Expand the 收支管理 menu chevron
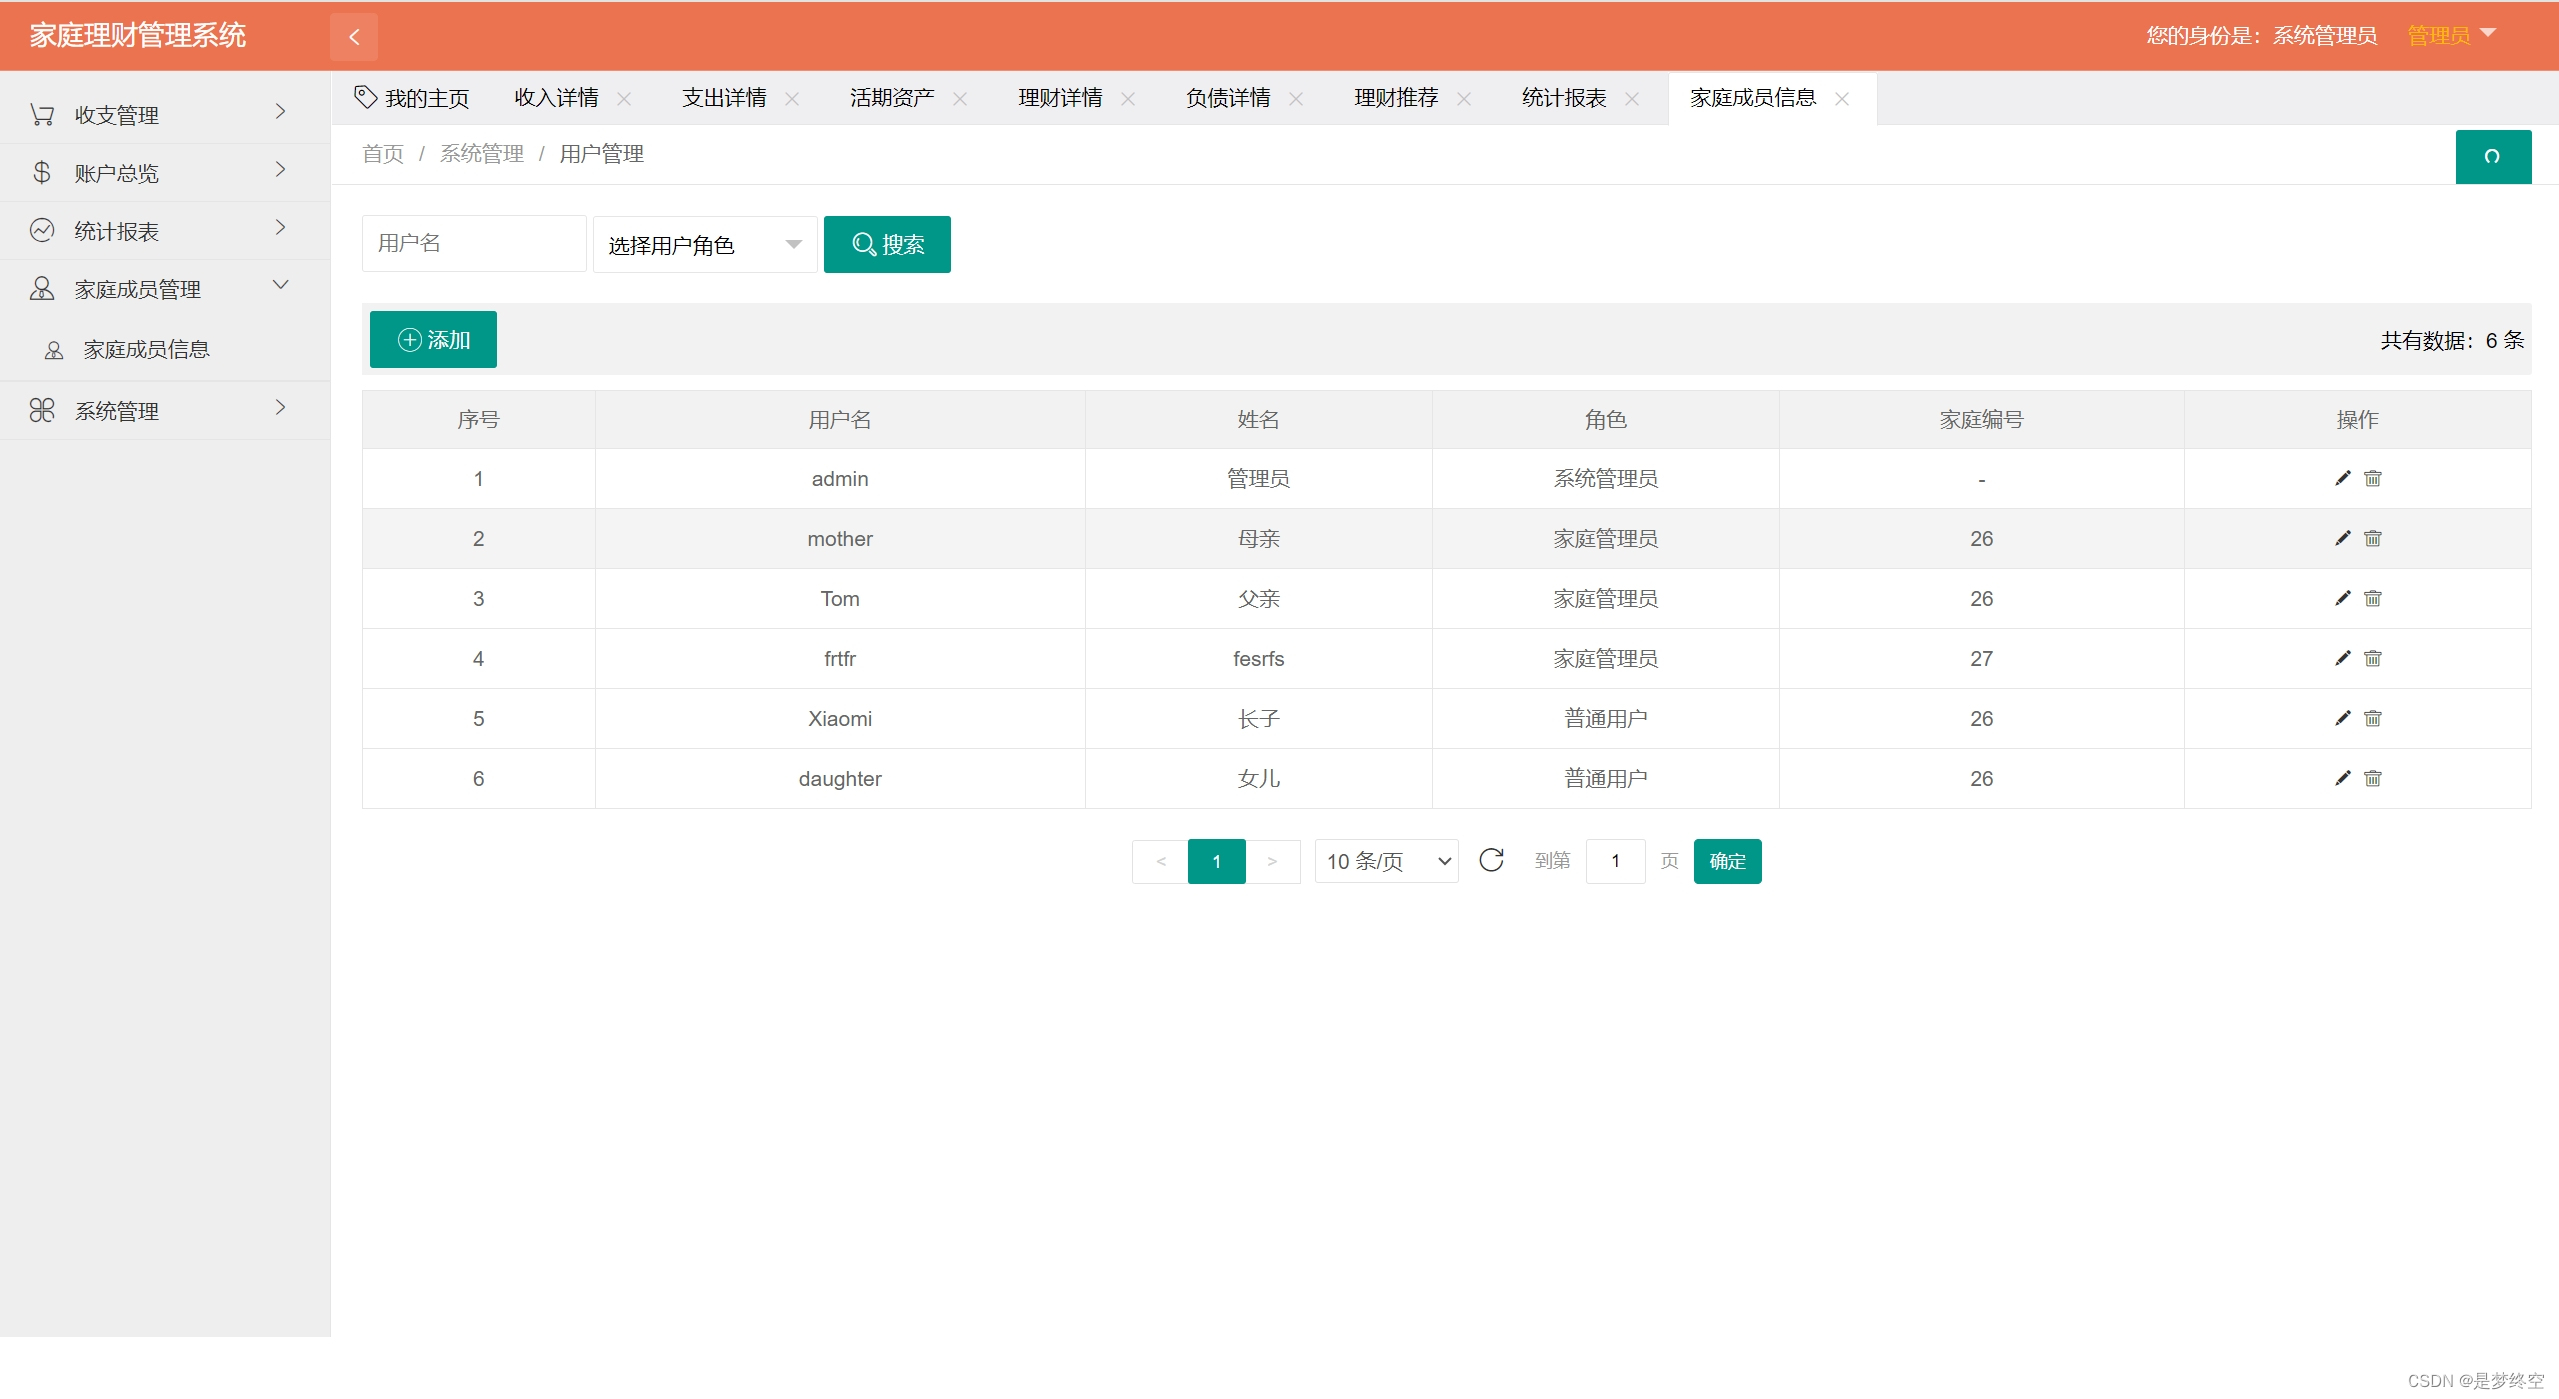The image size is (2559, 1399). click(x=281, y=111)
